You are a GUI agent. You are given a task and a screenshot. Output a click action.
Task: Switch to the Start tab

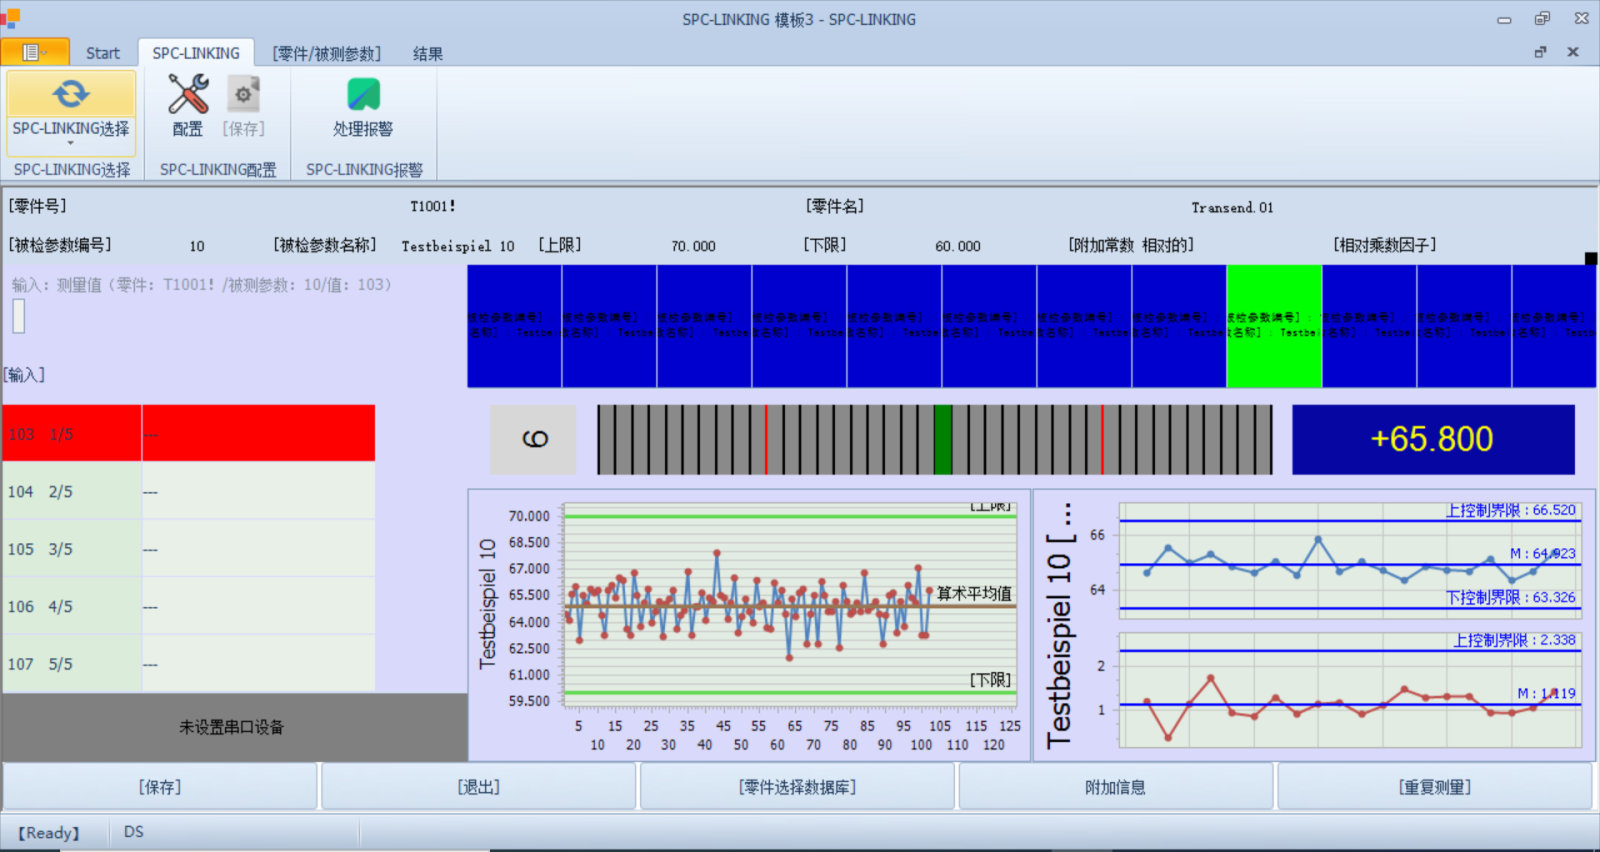pos(102,54)
